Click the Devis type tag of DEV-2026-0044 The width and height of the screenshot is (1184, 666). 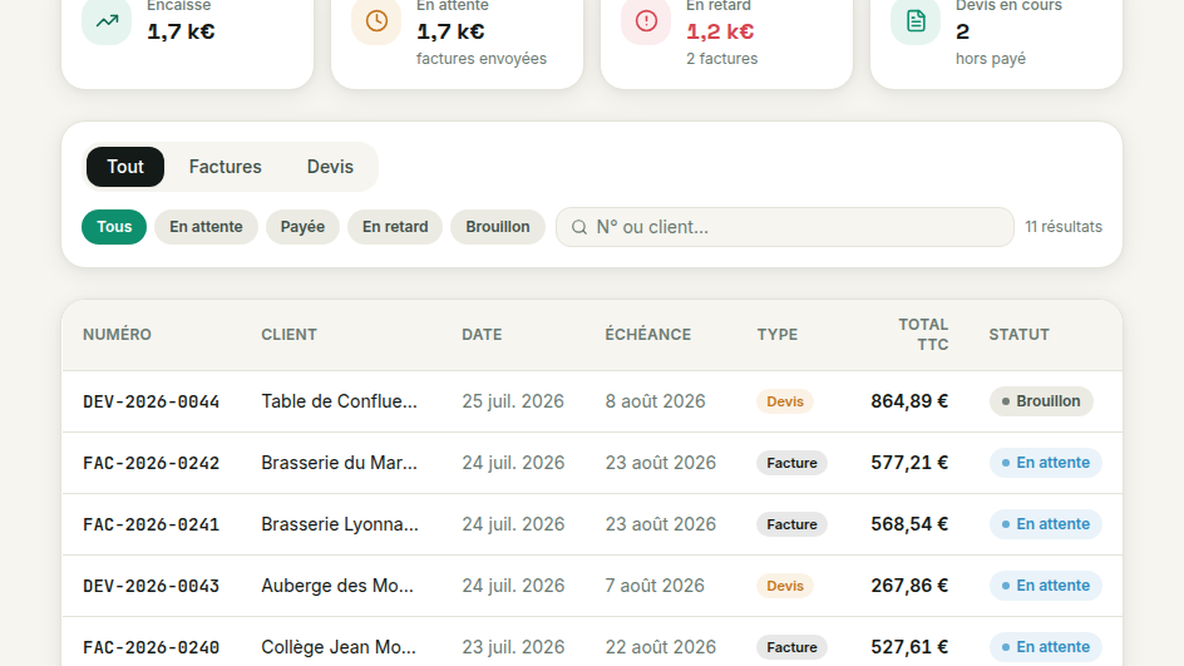tap(785, 402)
